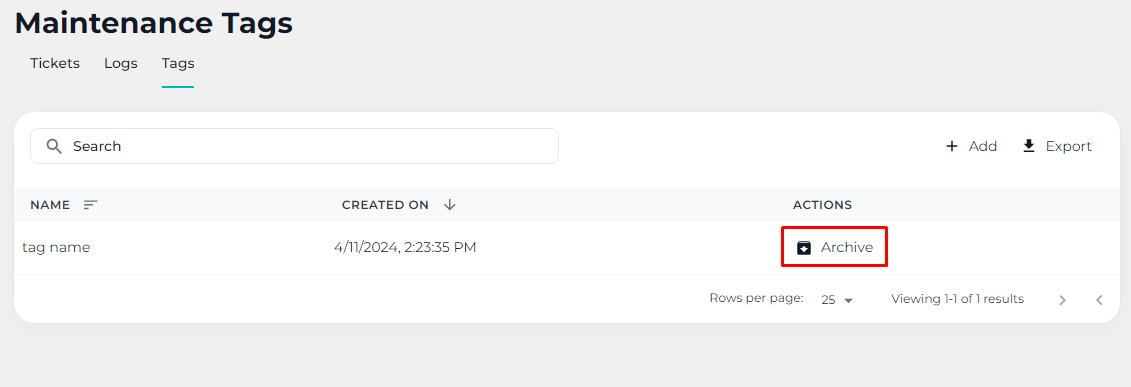The height and width of the screenshot is (387, 1131).
Task: Click the archive box icon in tag row
Action: [804, 248]
